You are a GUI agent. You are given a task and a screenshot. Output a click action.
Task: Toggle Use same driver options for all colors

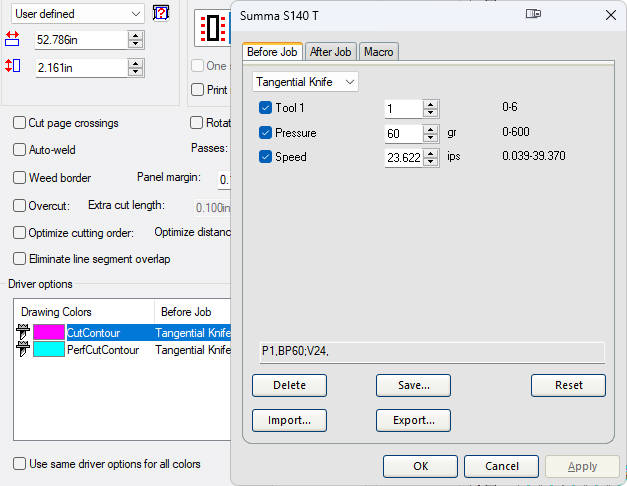[x=19, y=464]
